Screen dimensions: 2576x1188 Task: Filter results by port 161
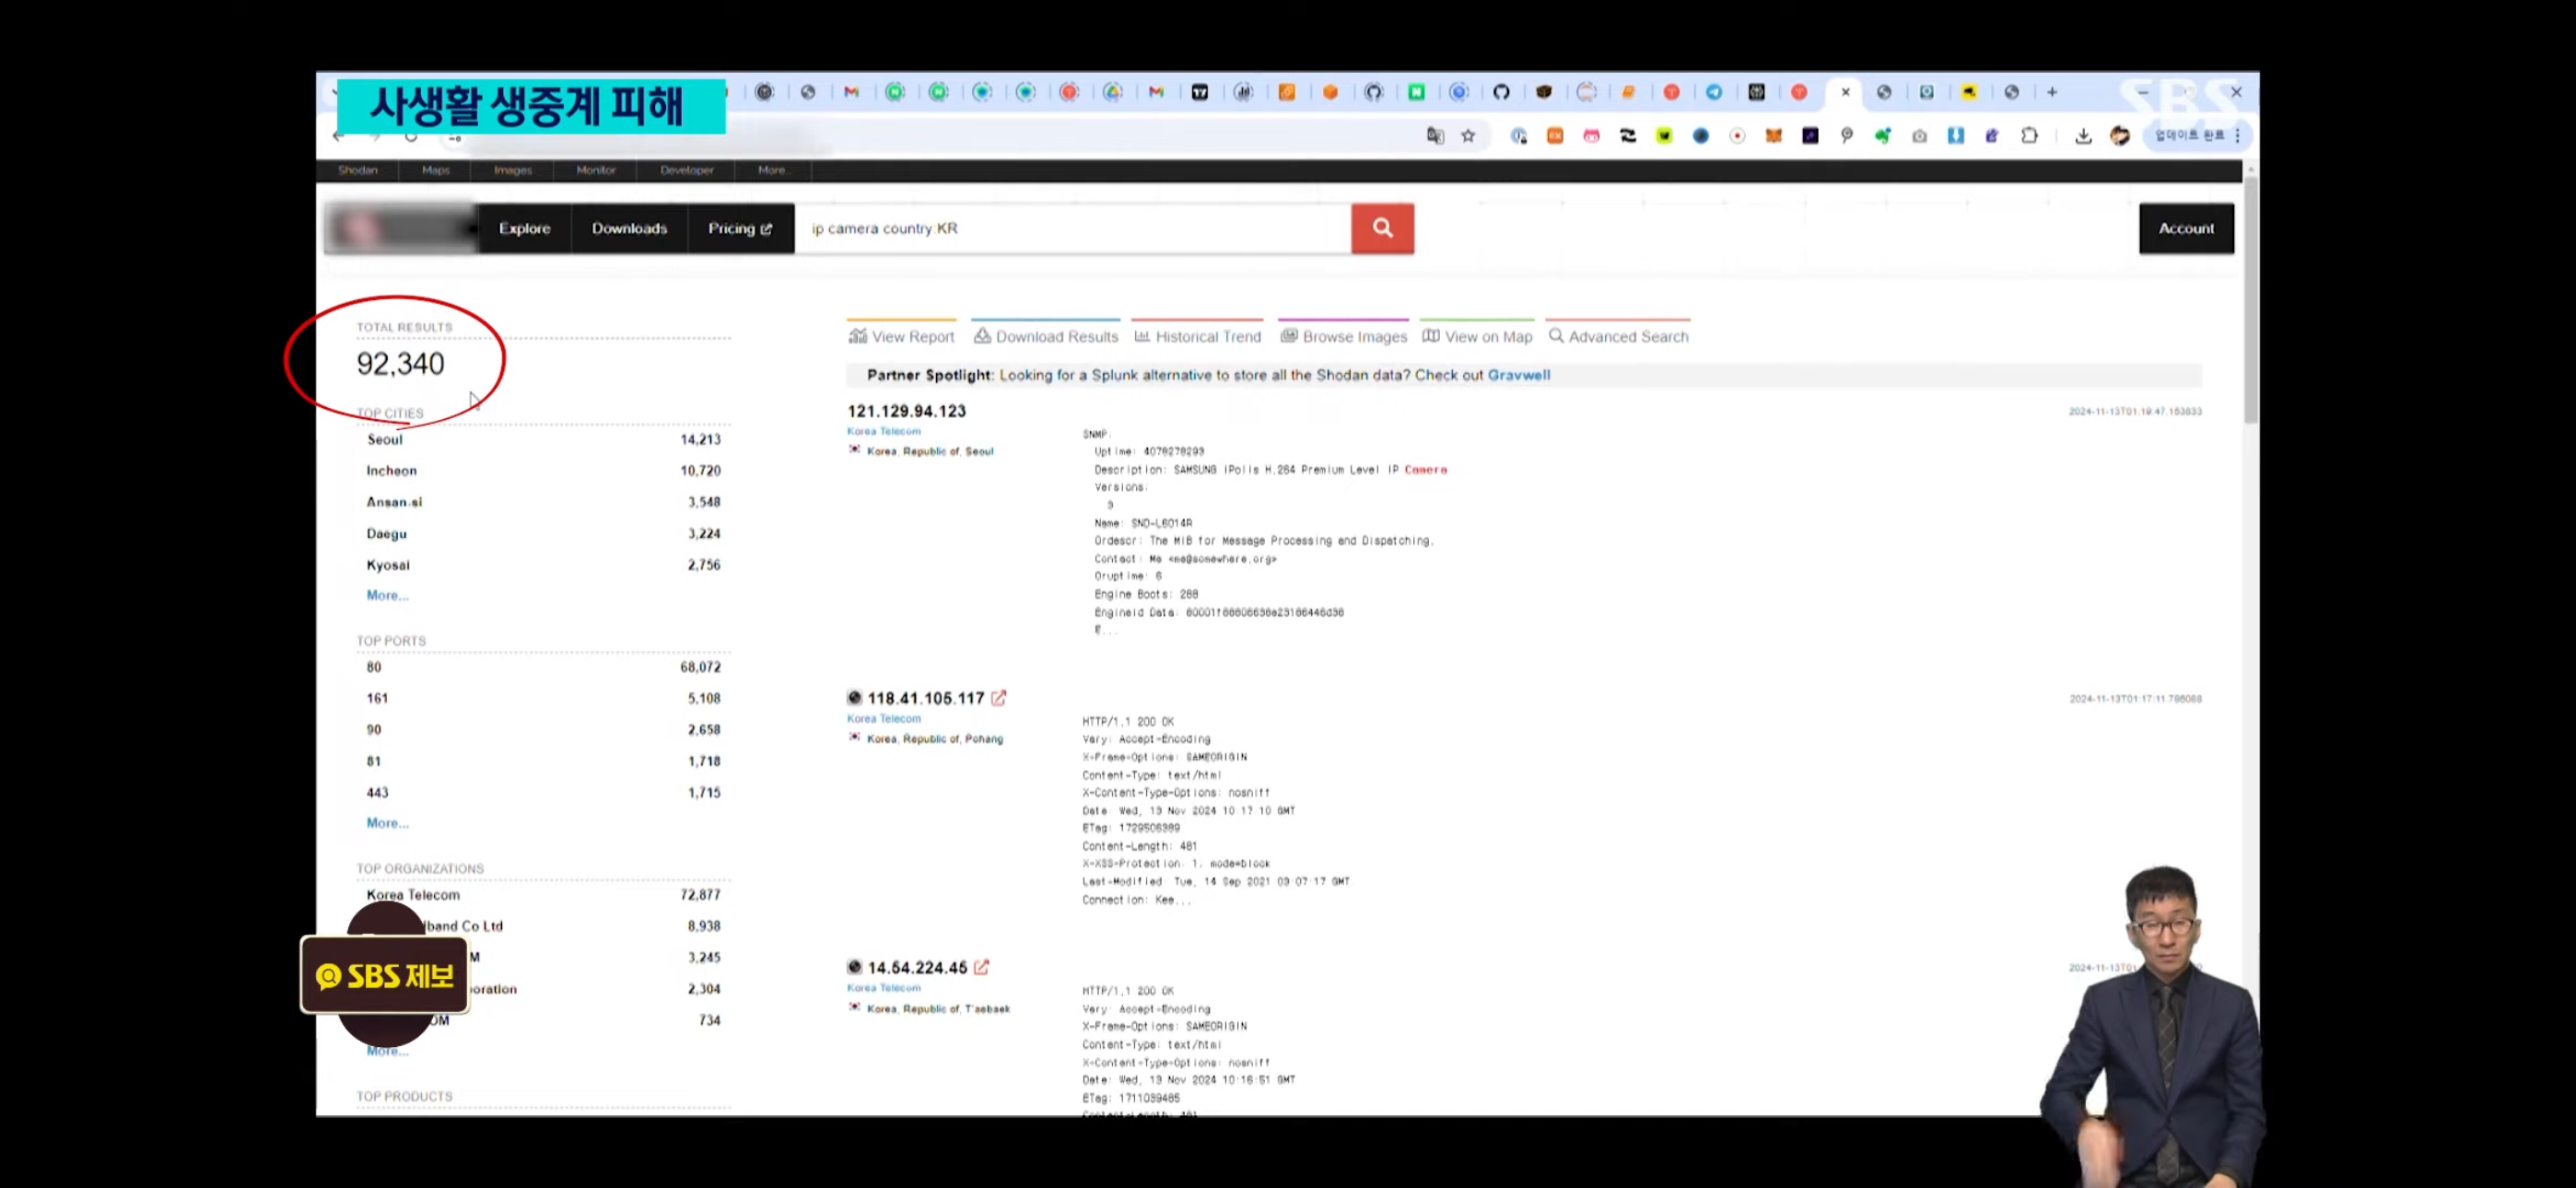coord(377,698)
